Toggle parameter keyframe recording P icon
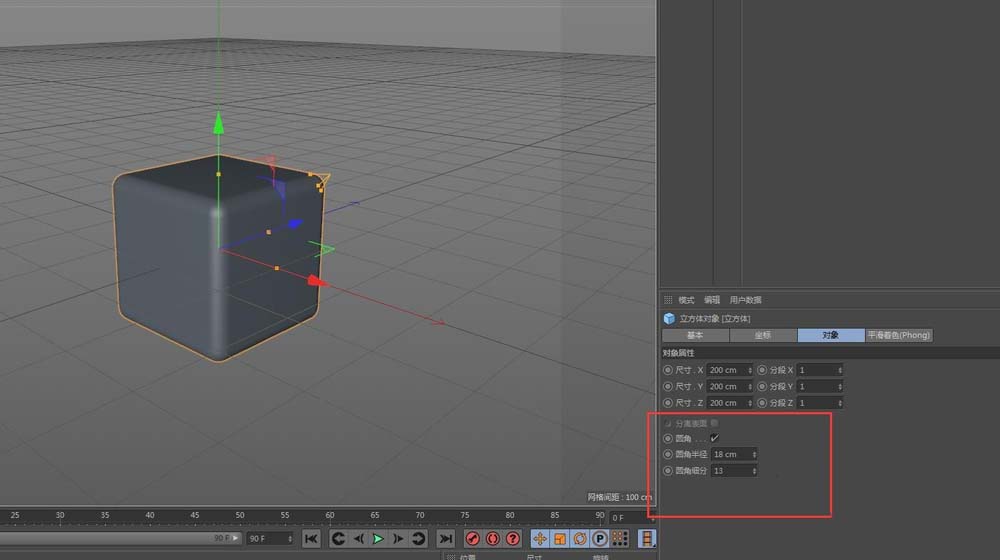The height and width of the screenshot is (560, 1000). click(599, 539)
